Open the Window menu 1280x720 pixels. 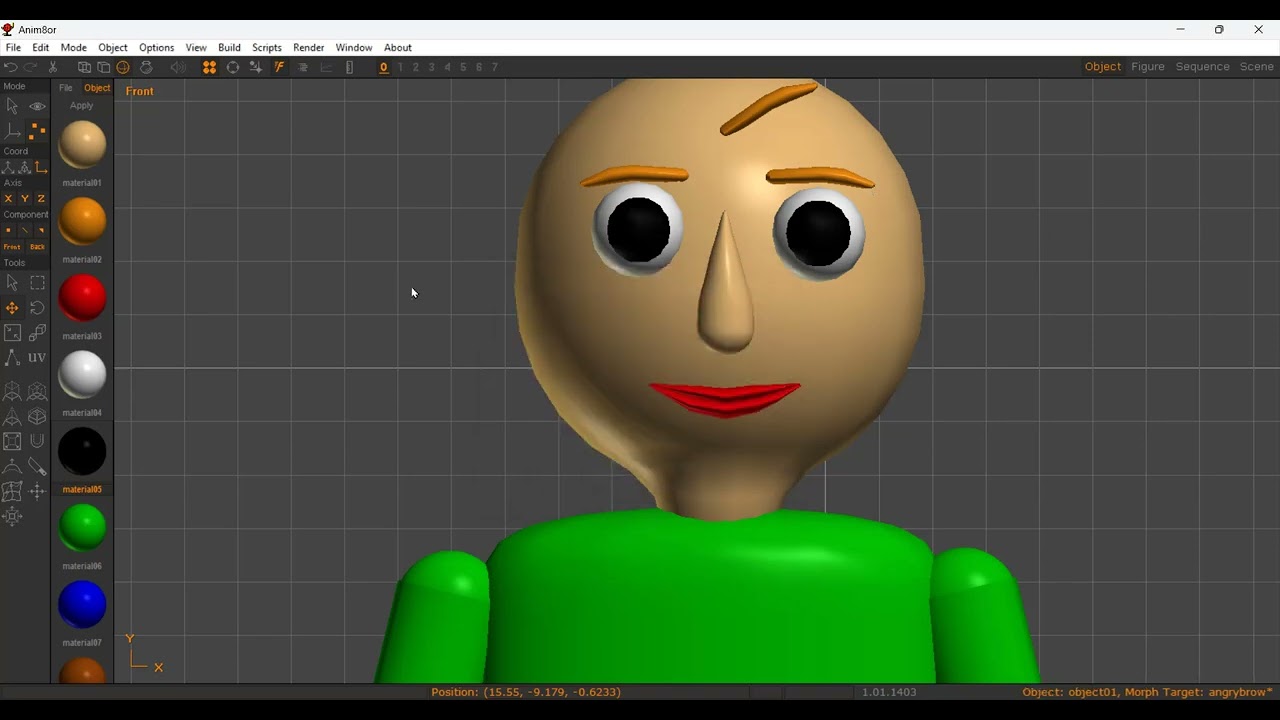point(354,47)
